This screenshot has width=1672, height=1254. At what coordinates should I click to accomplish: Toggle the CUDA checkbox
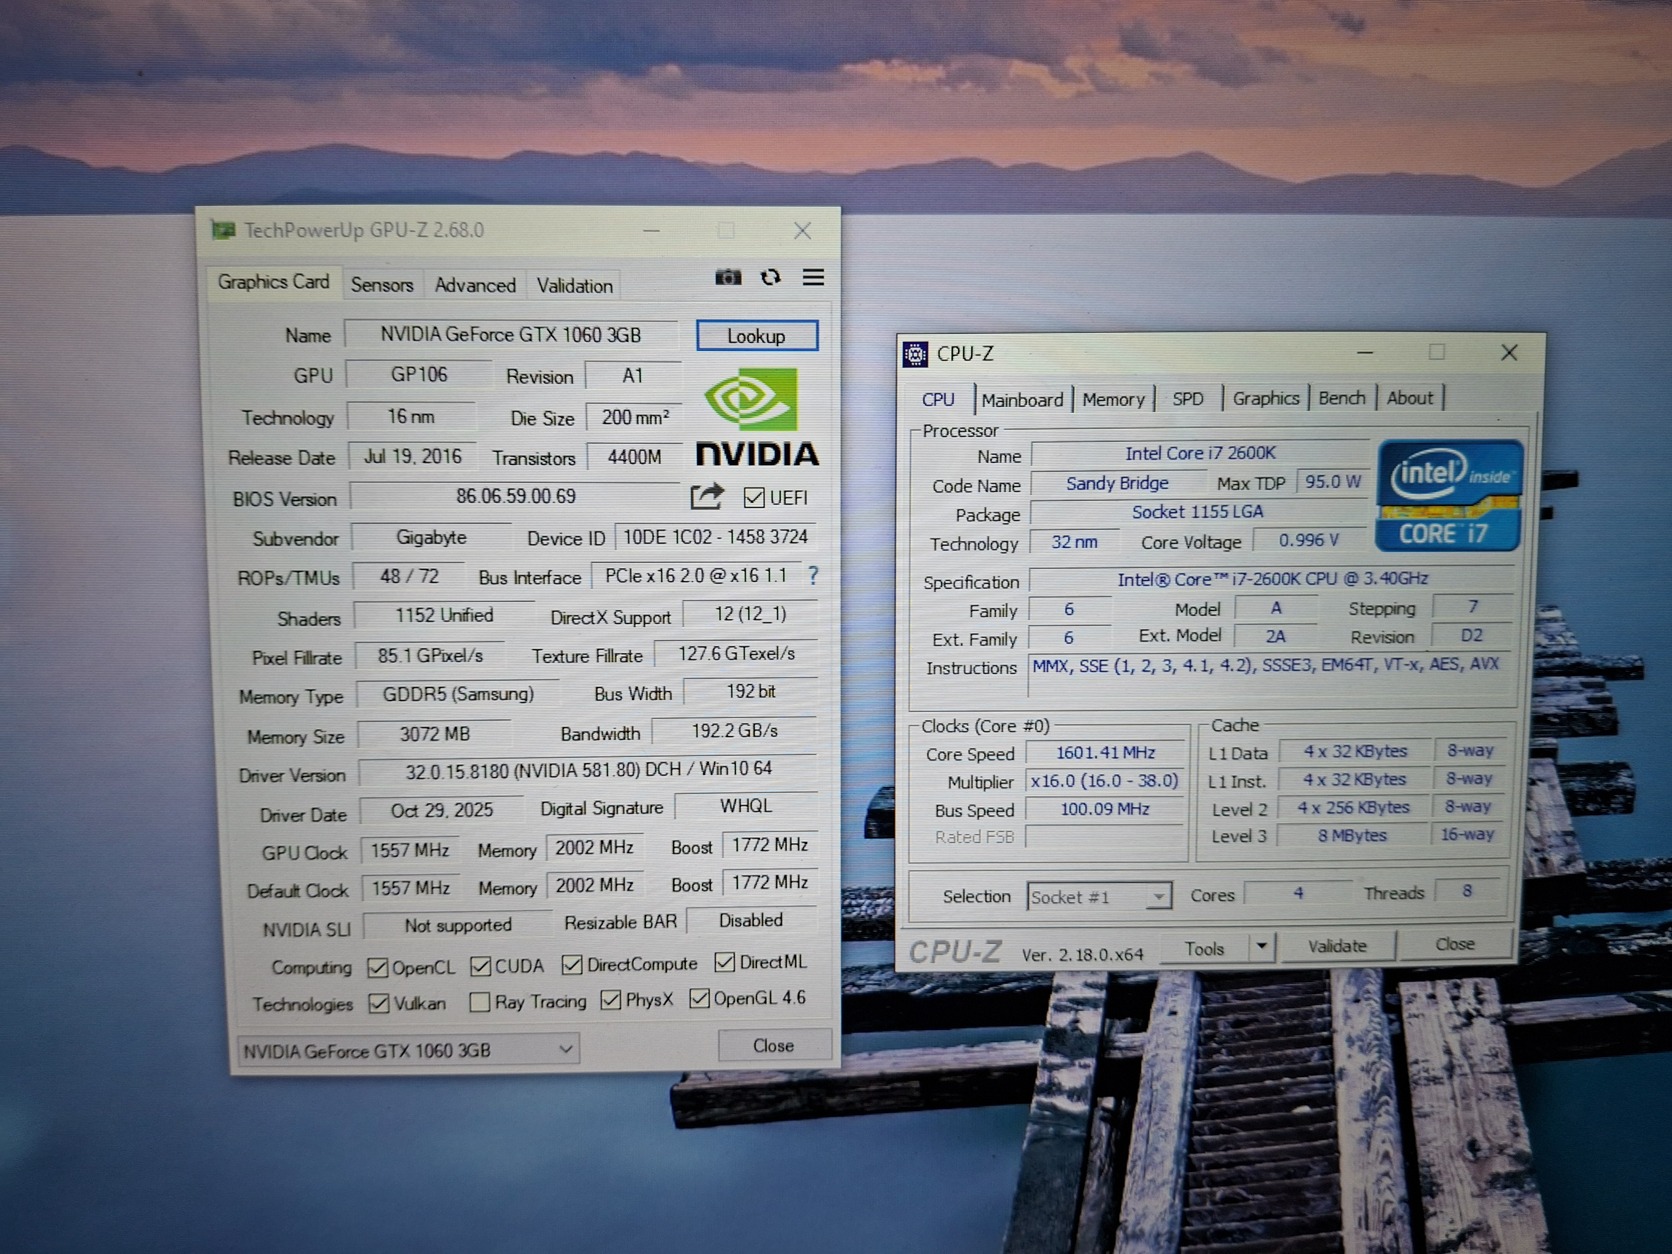pyautogui.click(x=481, y=966)
